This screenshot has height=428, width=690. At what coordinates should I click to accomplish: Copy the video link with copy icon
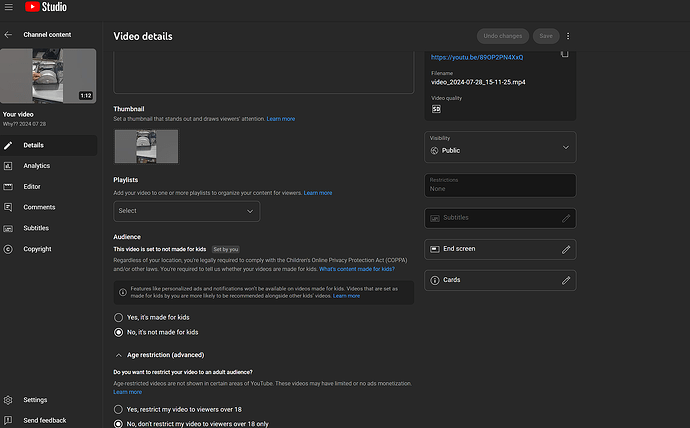(x=565, y=54)
